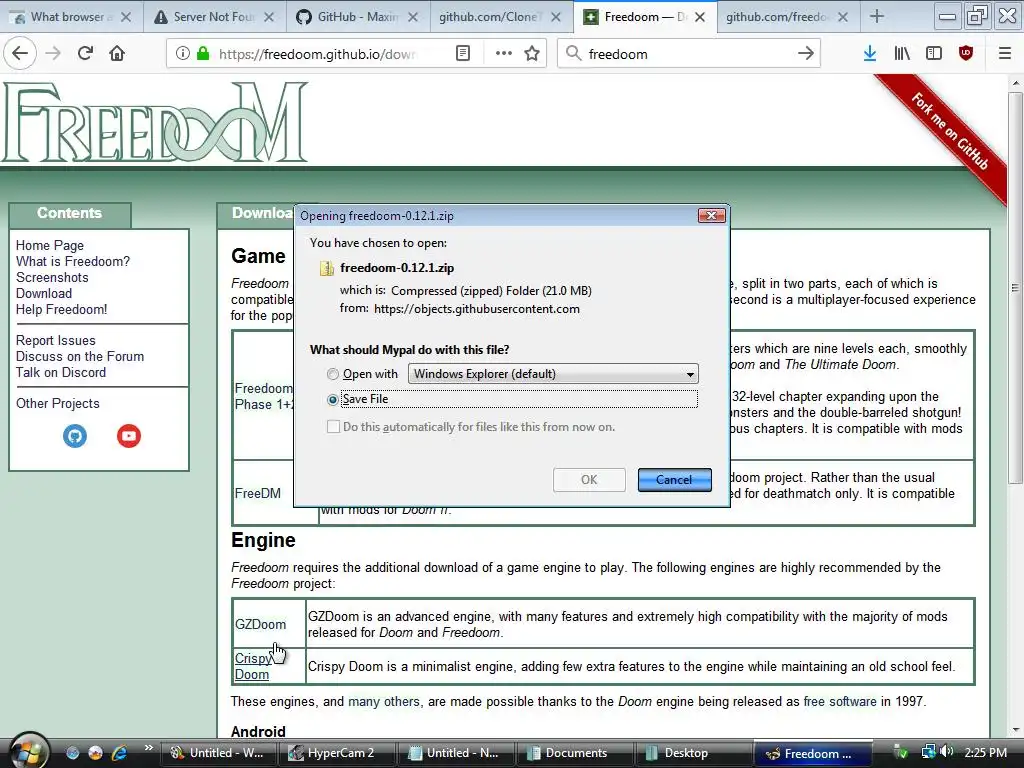Open the uBlock shield extension icon
The image size is (1024, 768).
[x=966, y=54]
